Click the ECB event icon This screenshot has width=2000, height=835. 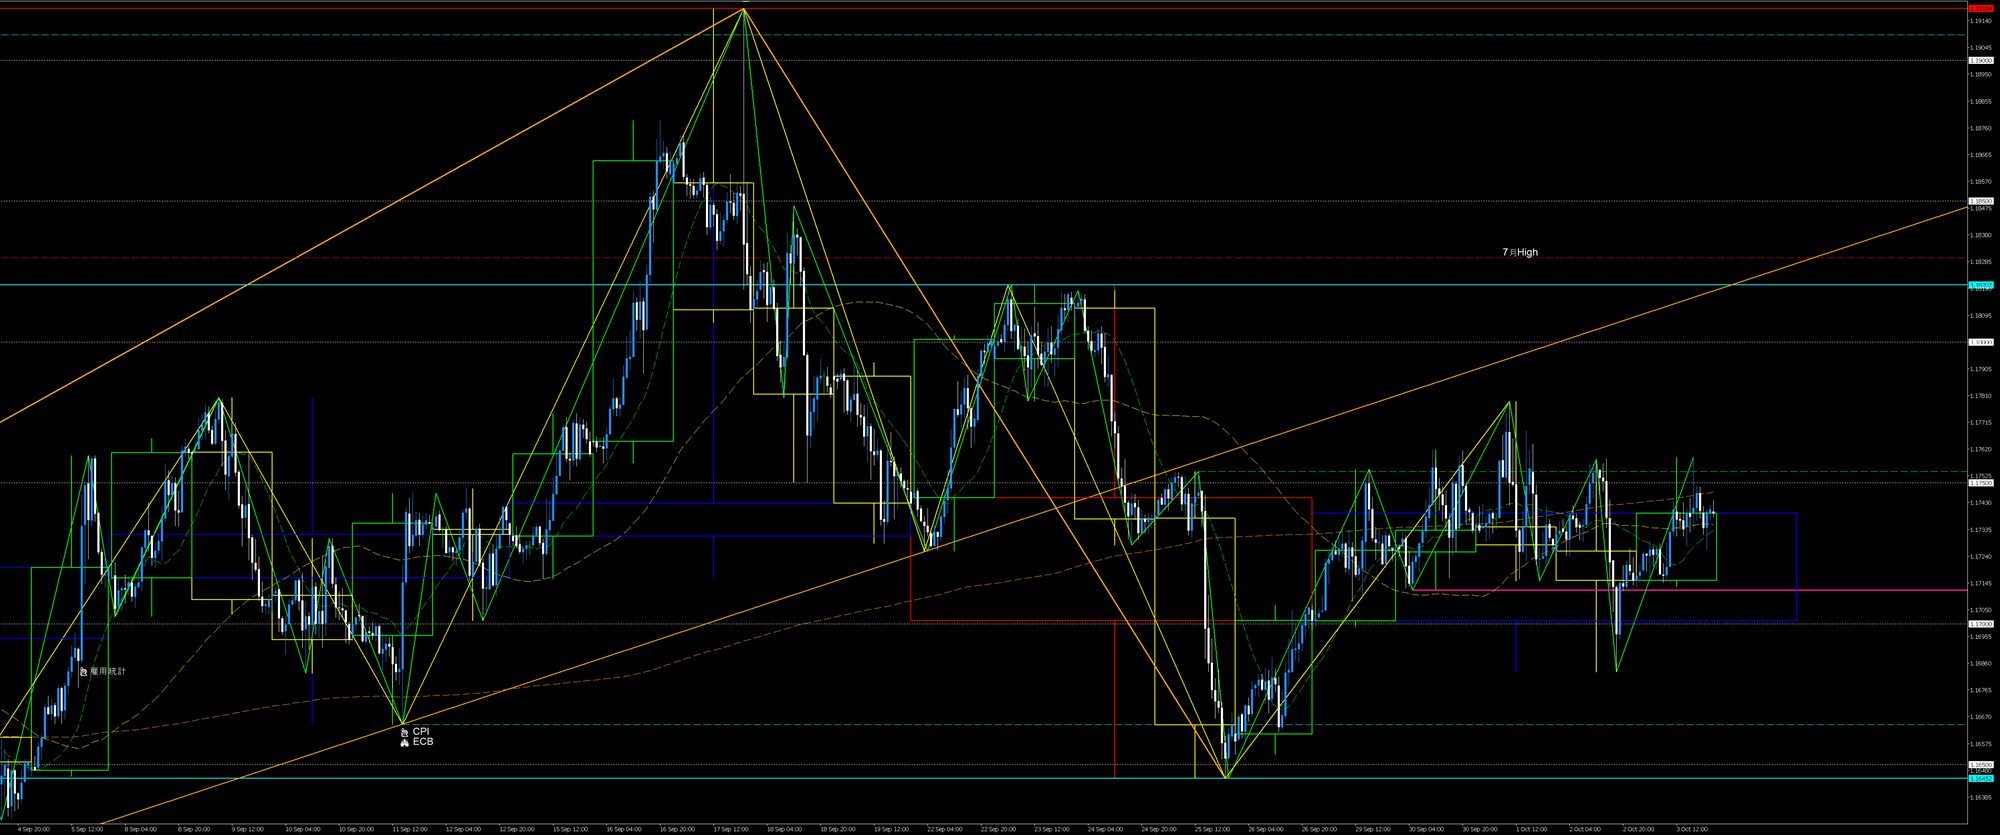pyautogui.click(x=404, y=743)
